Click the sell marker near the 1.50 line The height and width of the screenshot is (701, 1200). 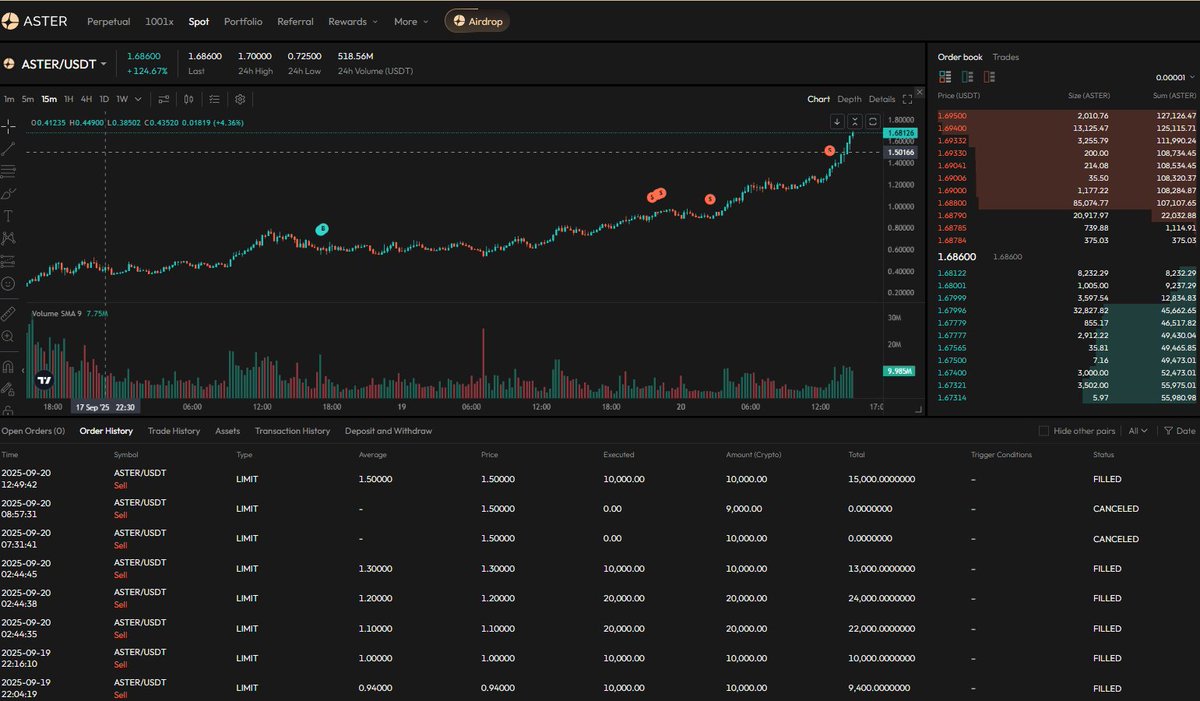tap(829, 150)
